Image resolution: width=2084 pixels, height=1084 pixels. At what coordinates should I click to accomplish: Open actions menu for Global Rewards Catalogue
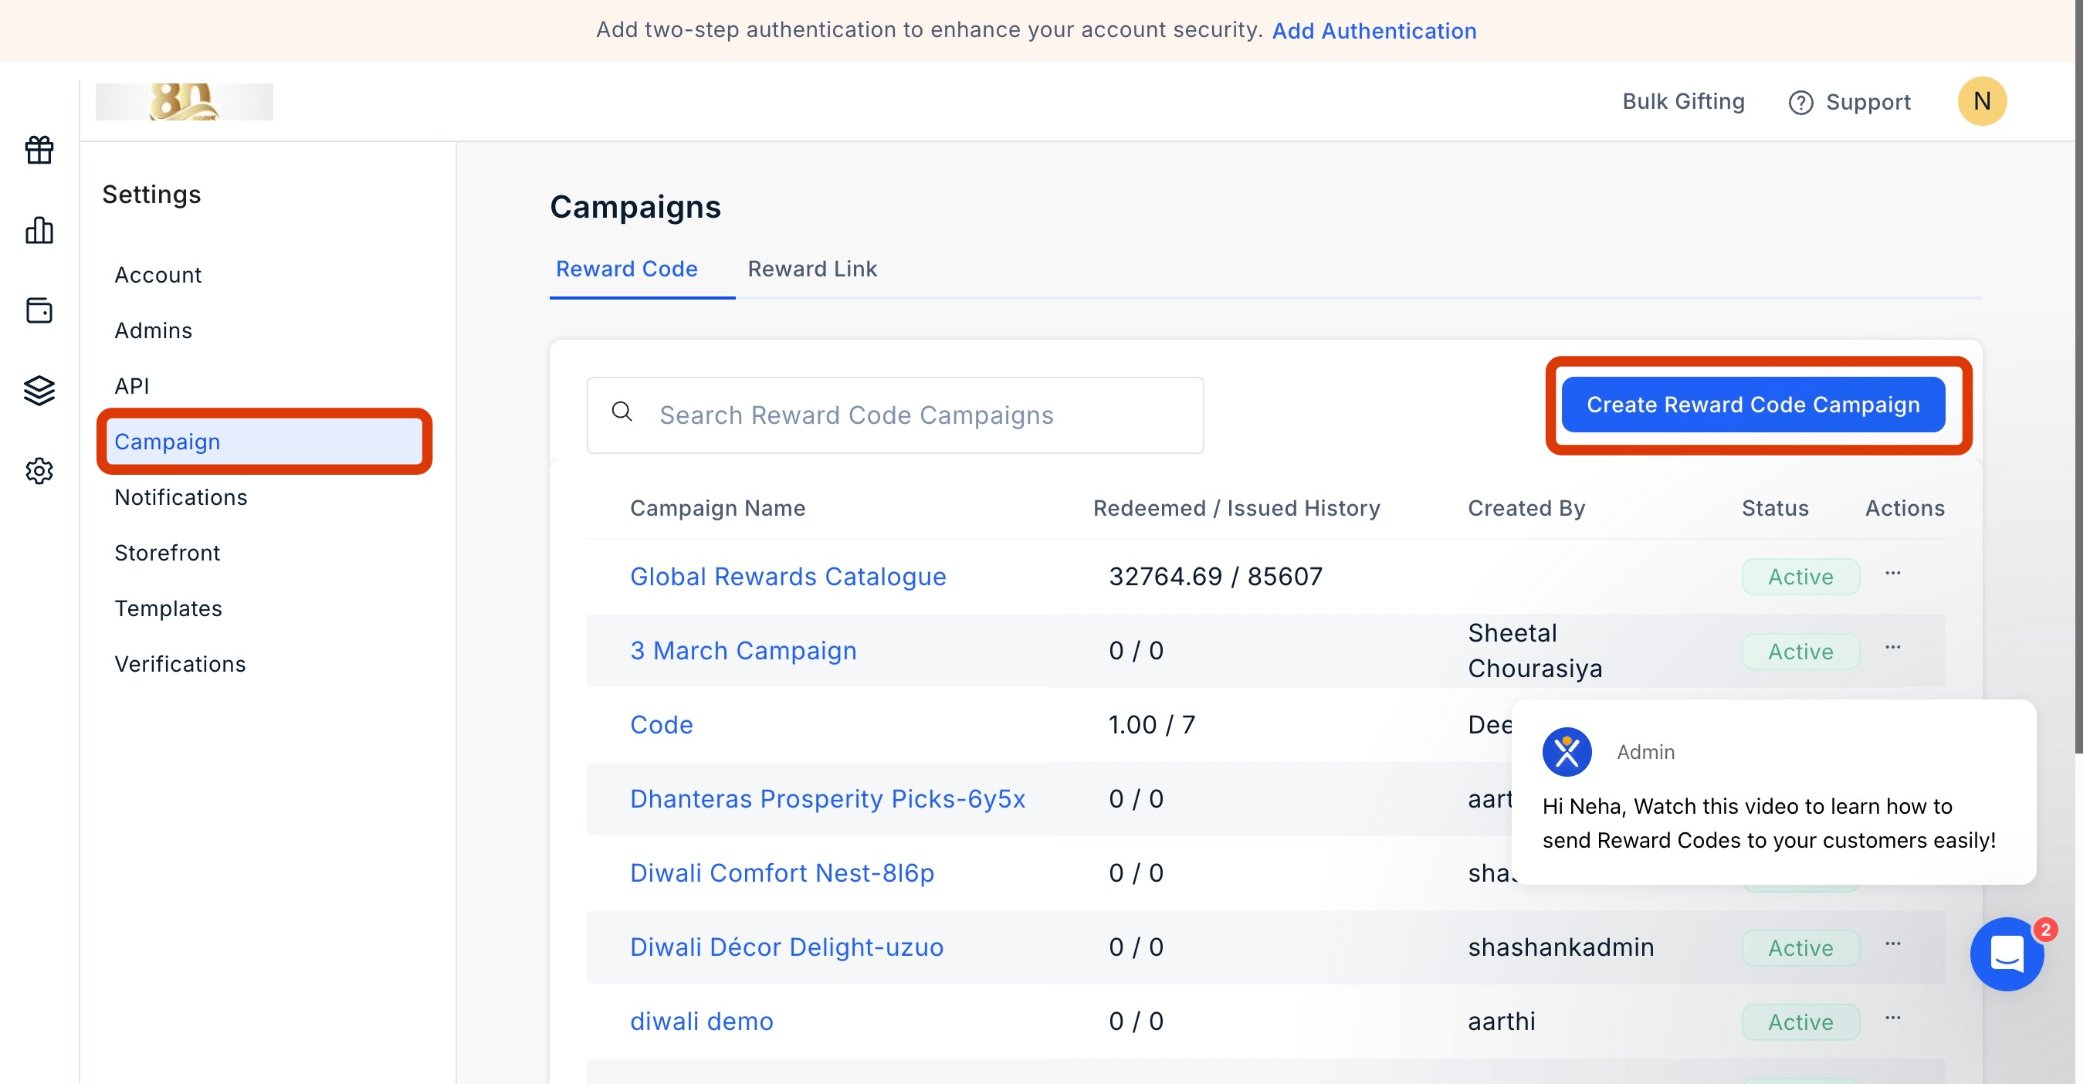pyautogui.click(x=1892, y=574)
